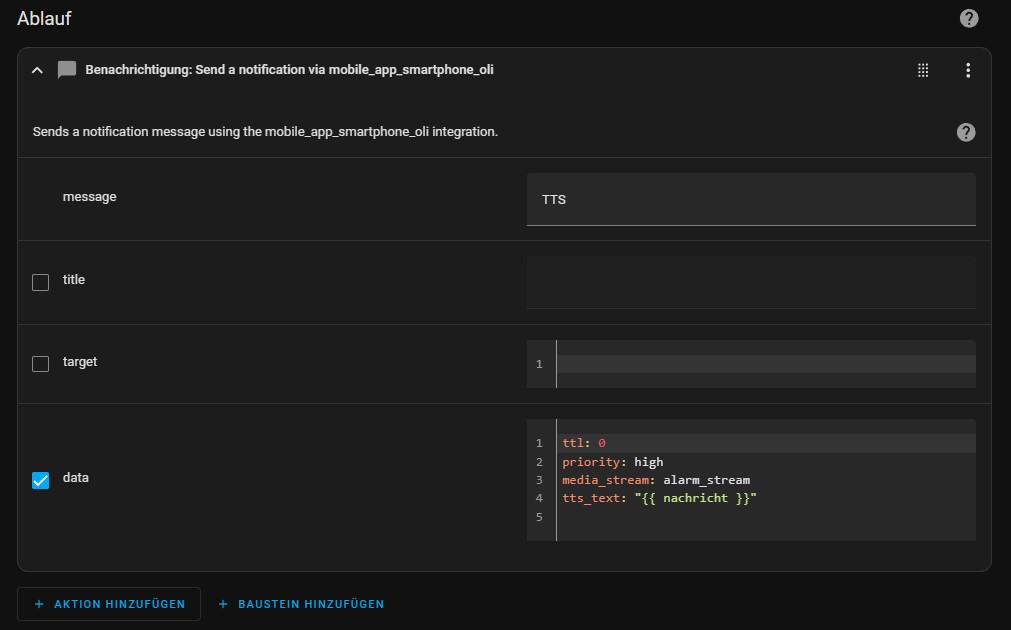Click the notification chat bubble icon
Viewport: 1011px width, 630px height.
point(66,70)
